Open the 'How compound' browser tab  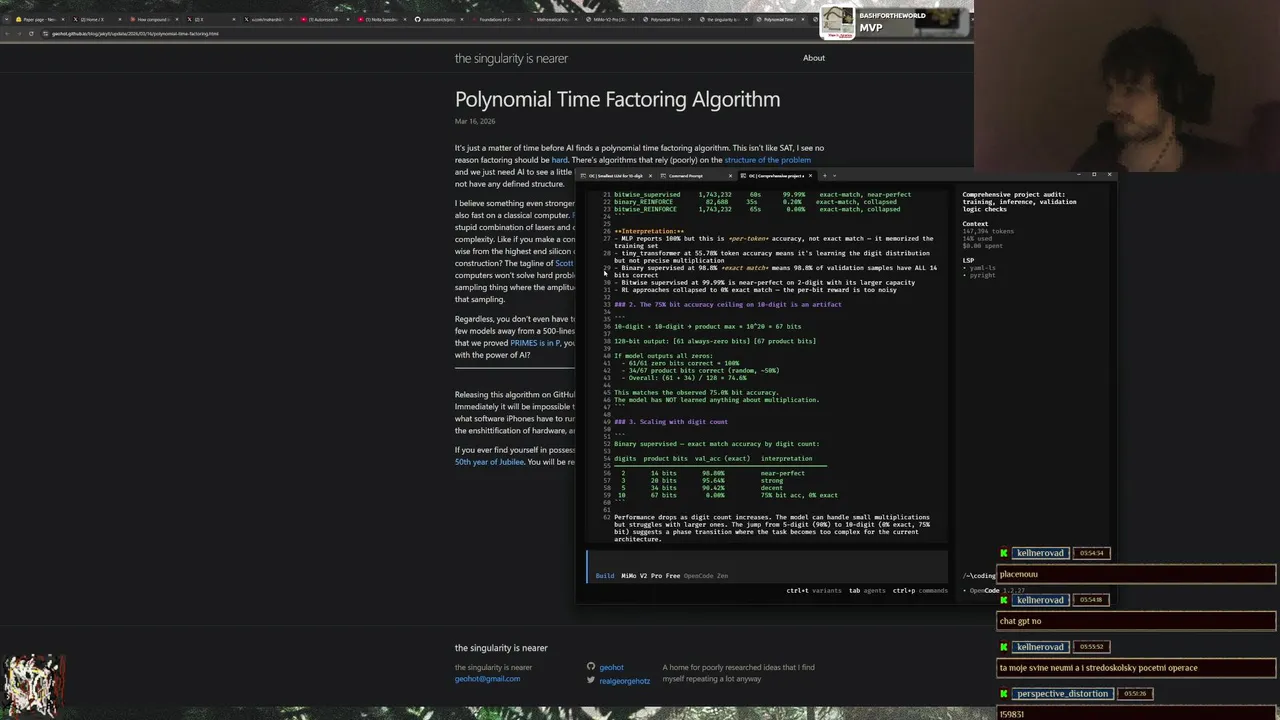(154, 19)
